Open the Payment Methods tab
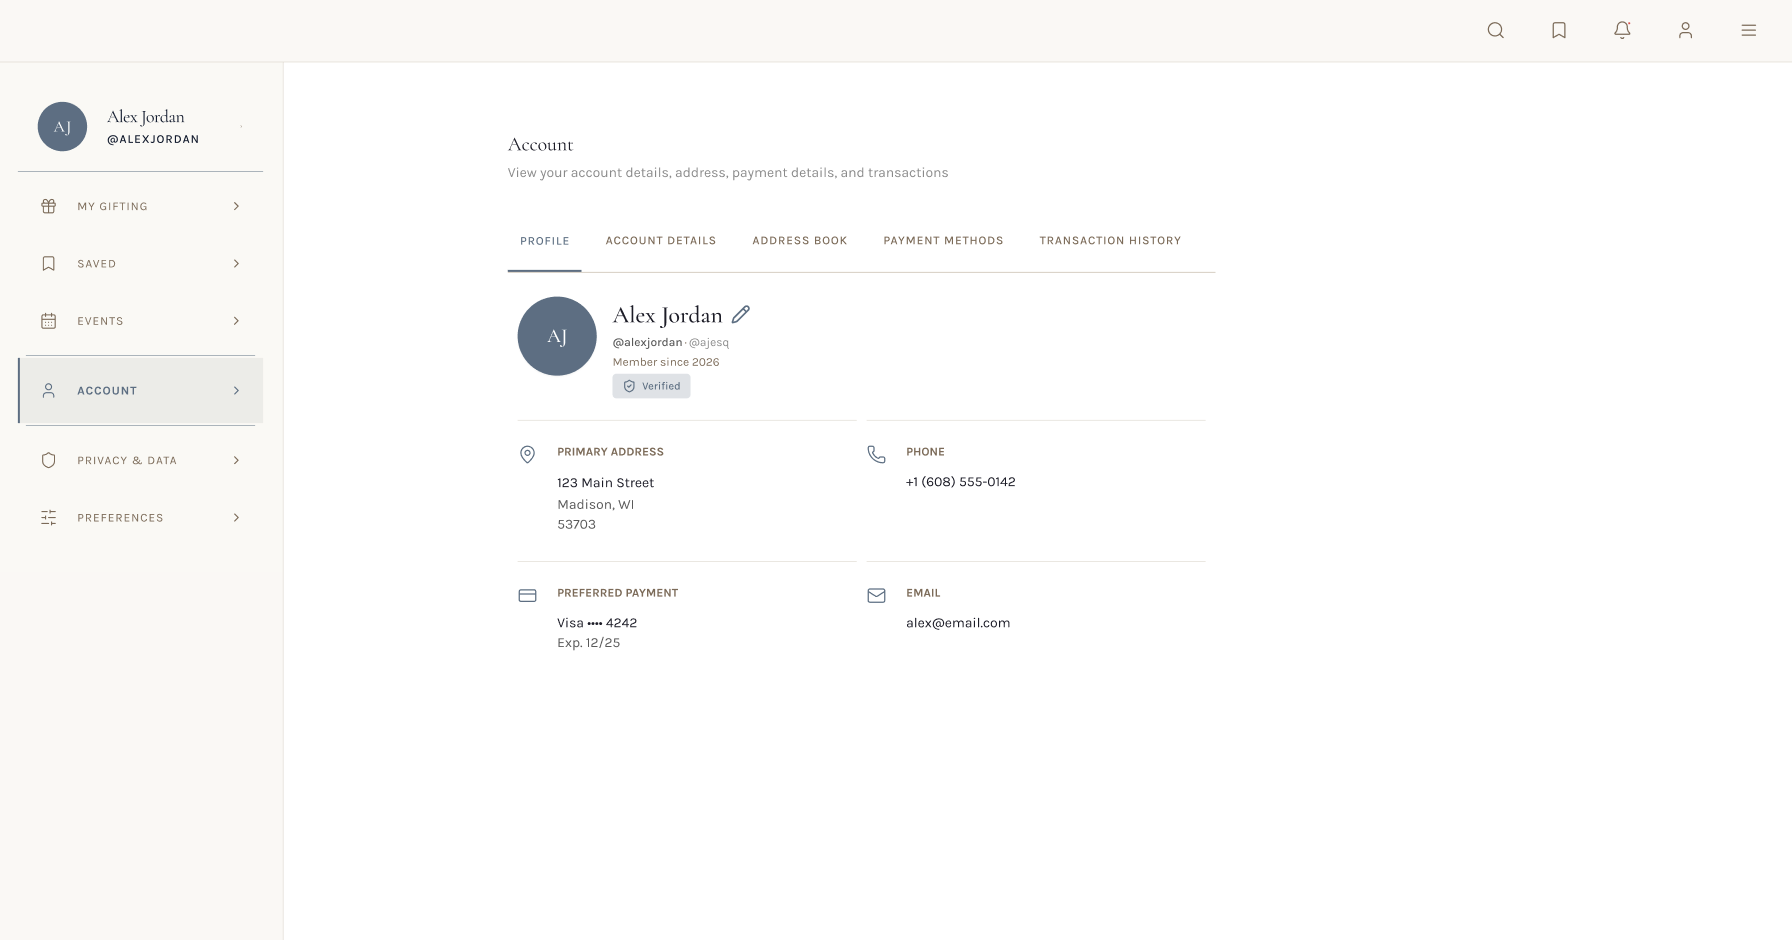Viewport: 1792px width, 940px height. tap(943, 241)
